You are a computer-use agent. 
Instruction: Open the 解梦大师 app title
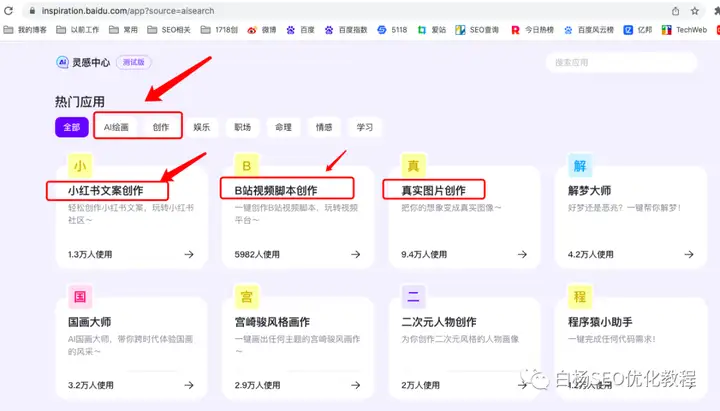click(590, 191)
